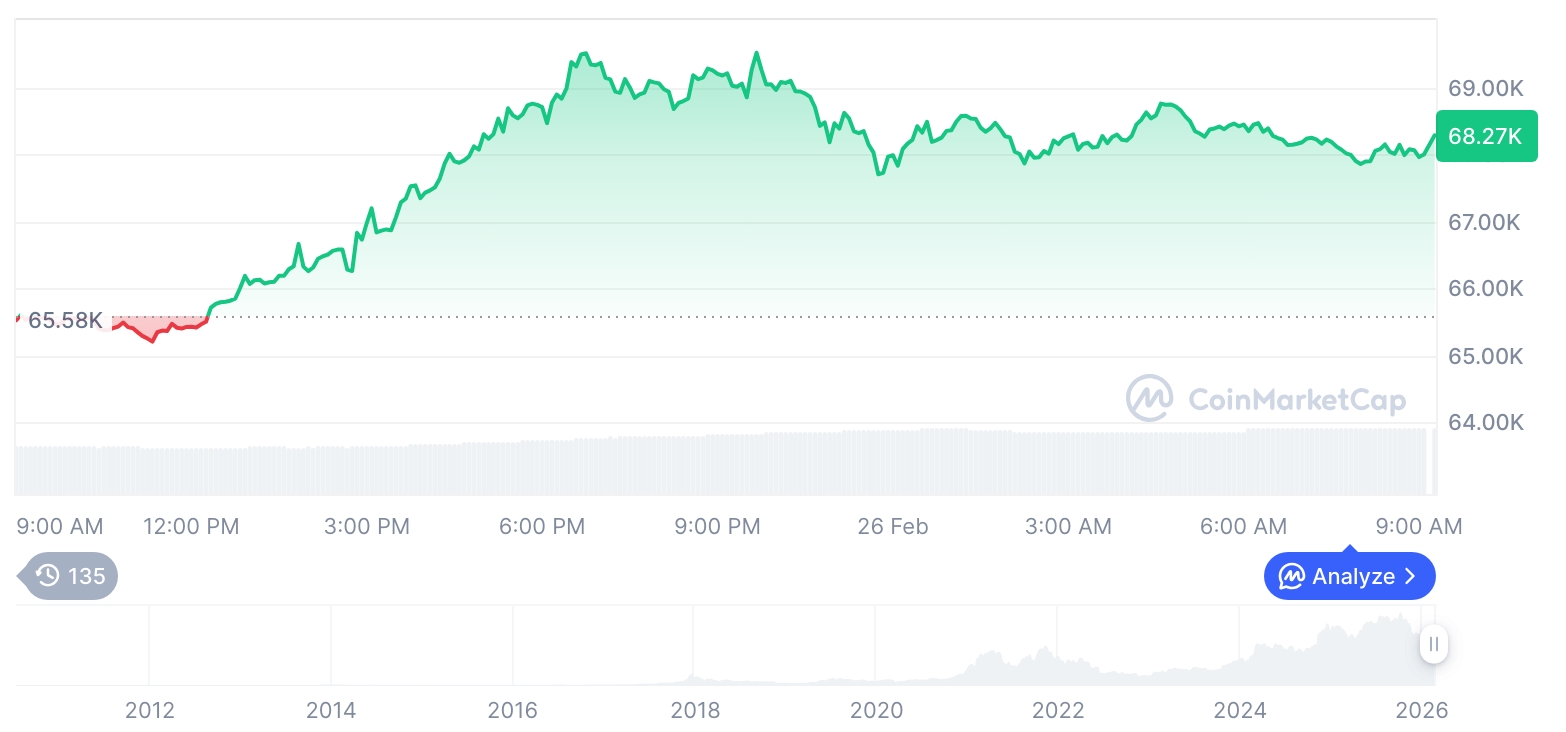The image size is (1566, 732).
Task: Click the 69.00K price axis label
Action: tap(1486, 89)
